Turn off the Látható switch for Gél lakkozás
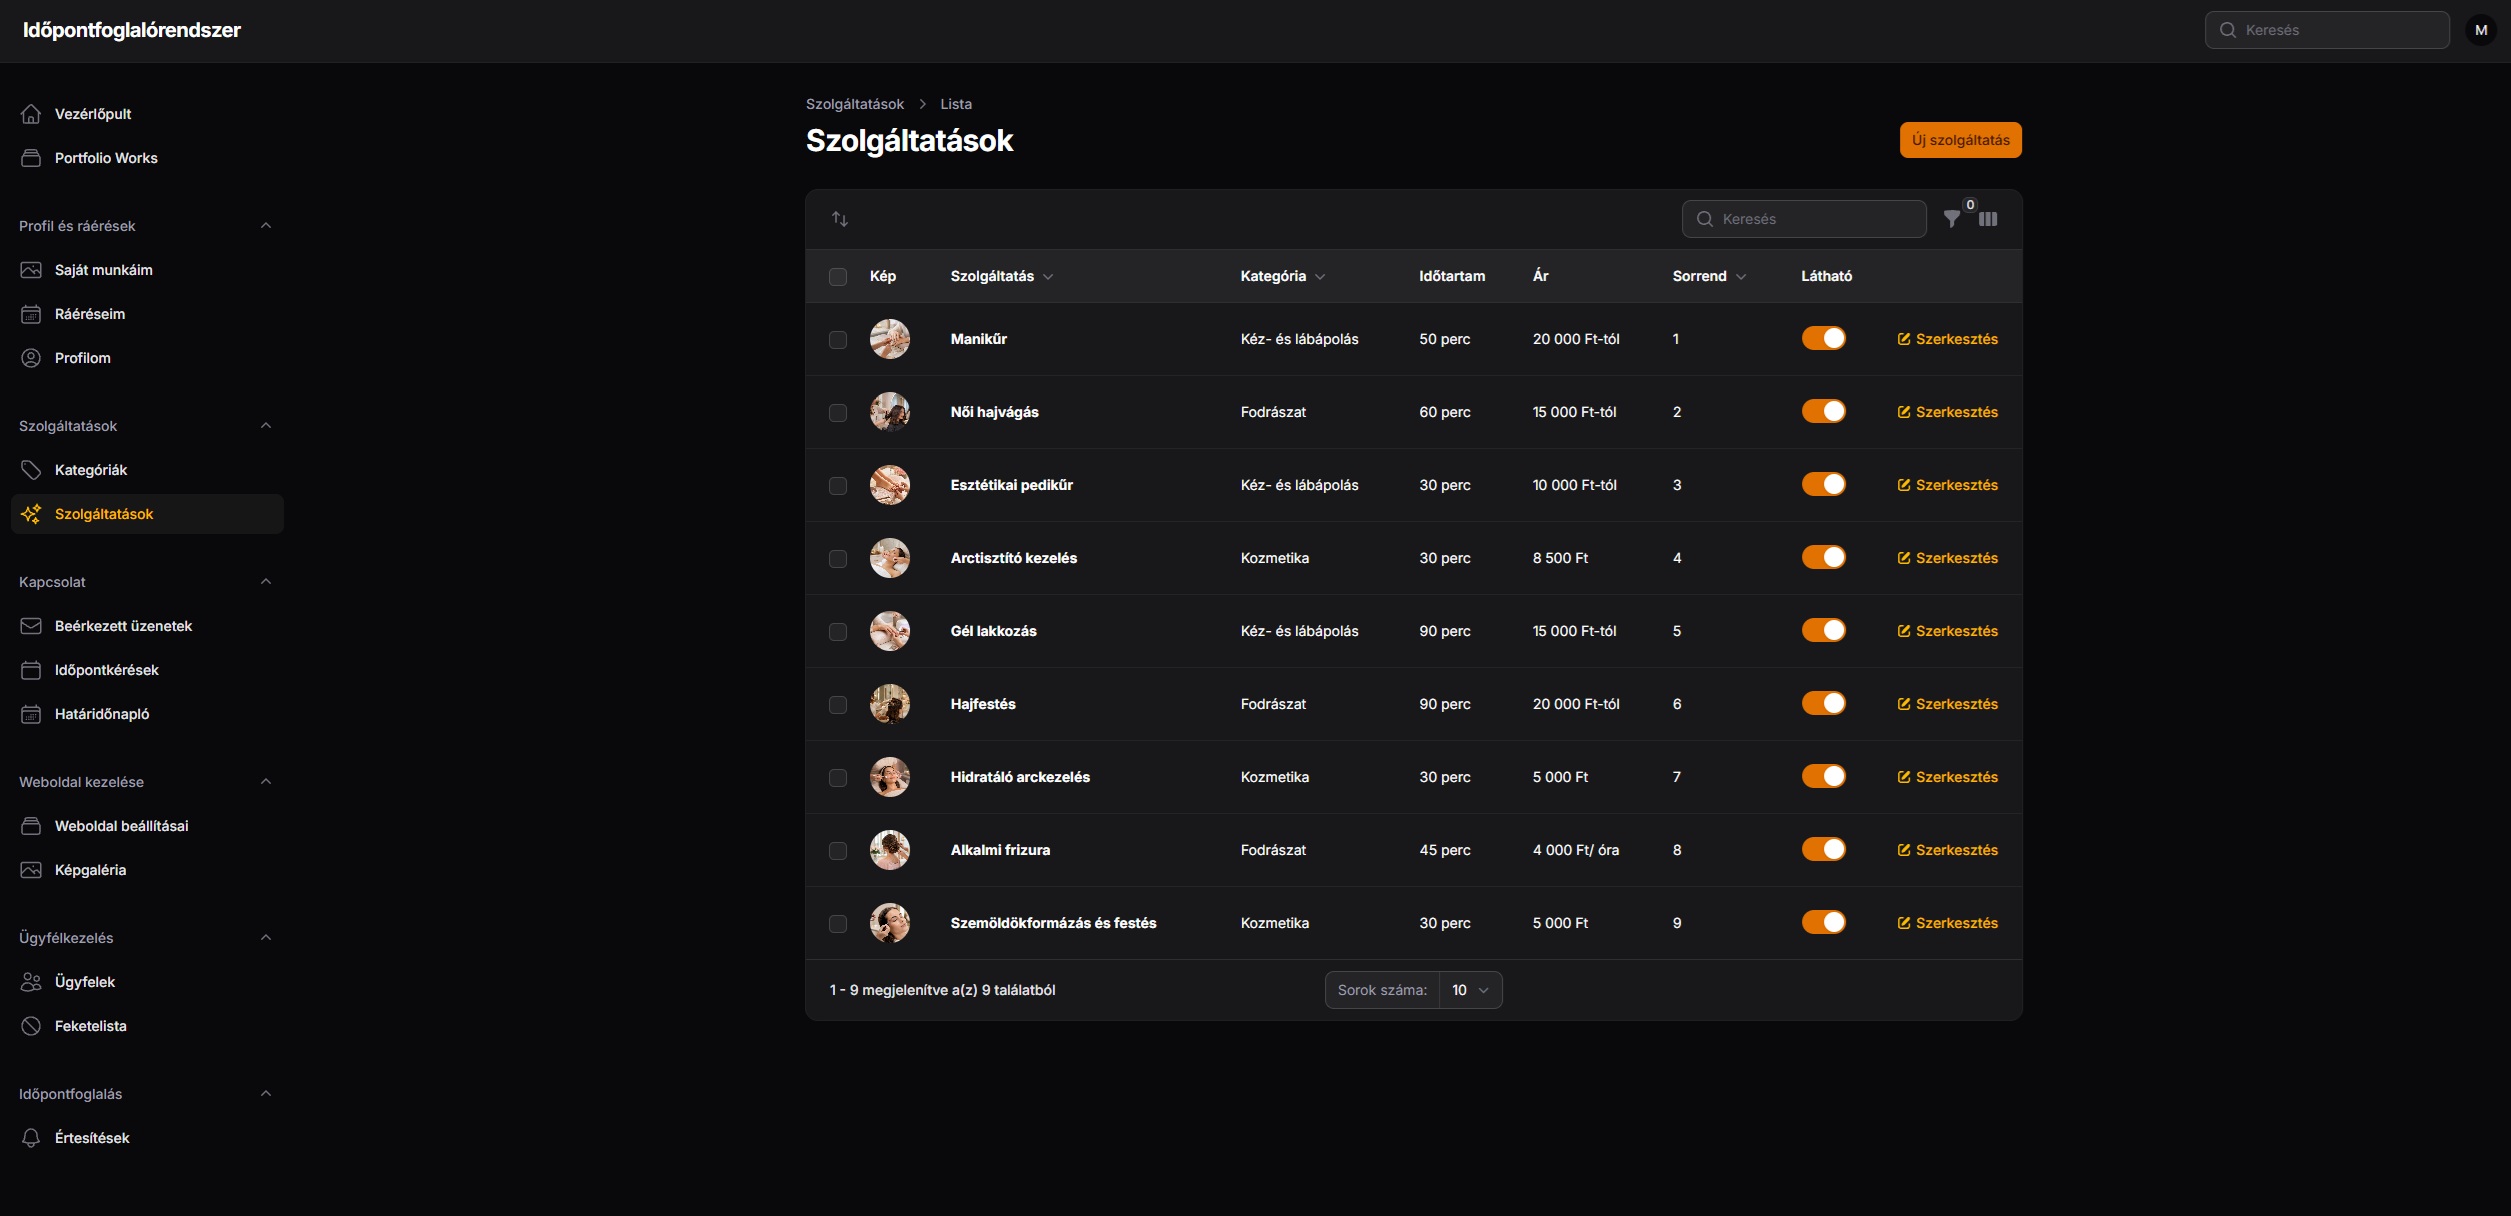2511x1216 pixels. [1823, 631]
